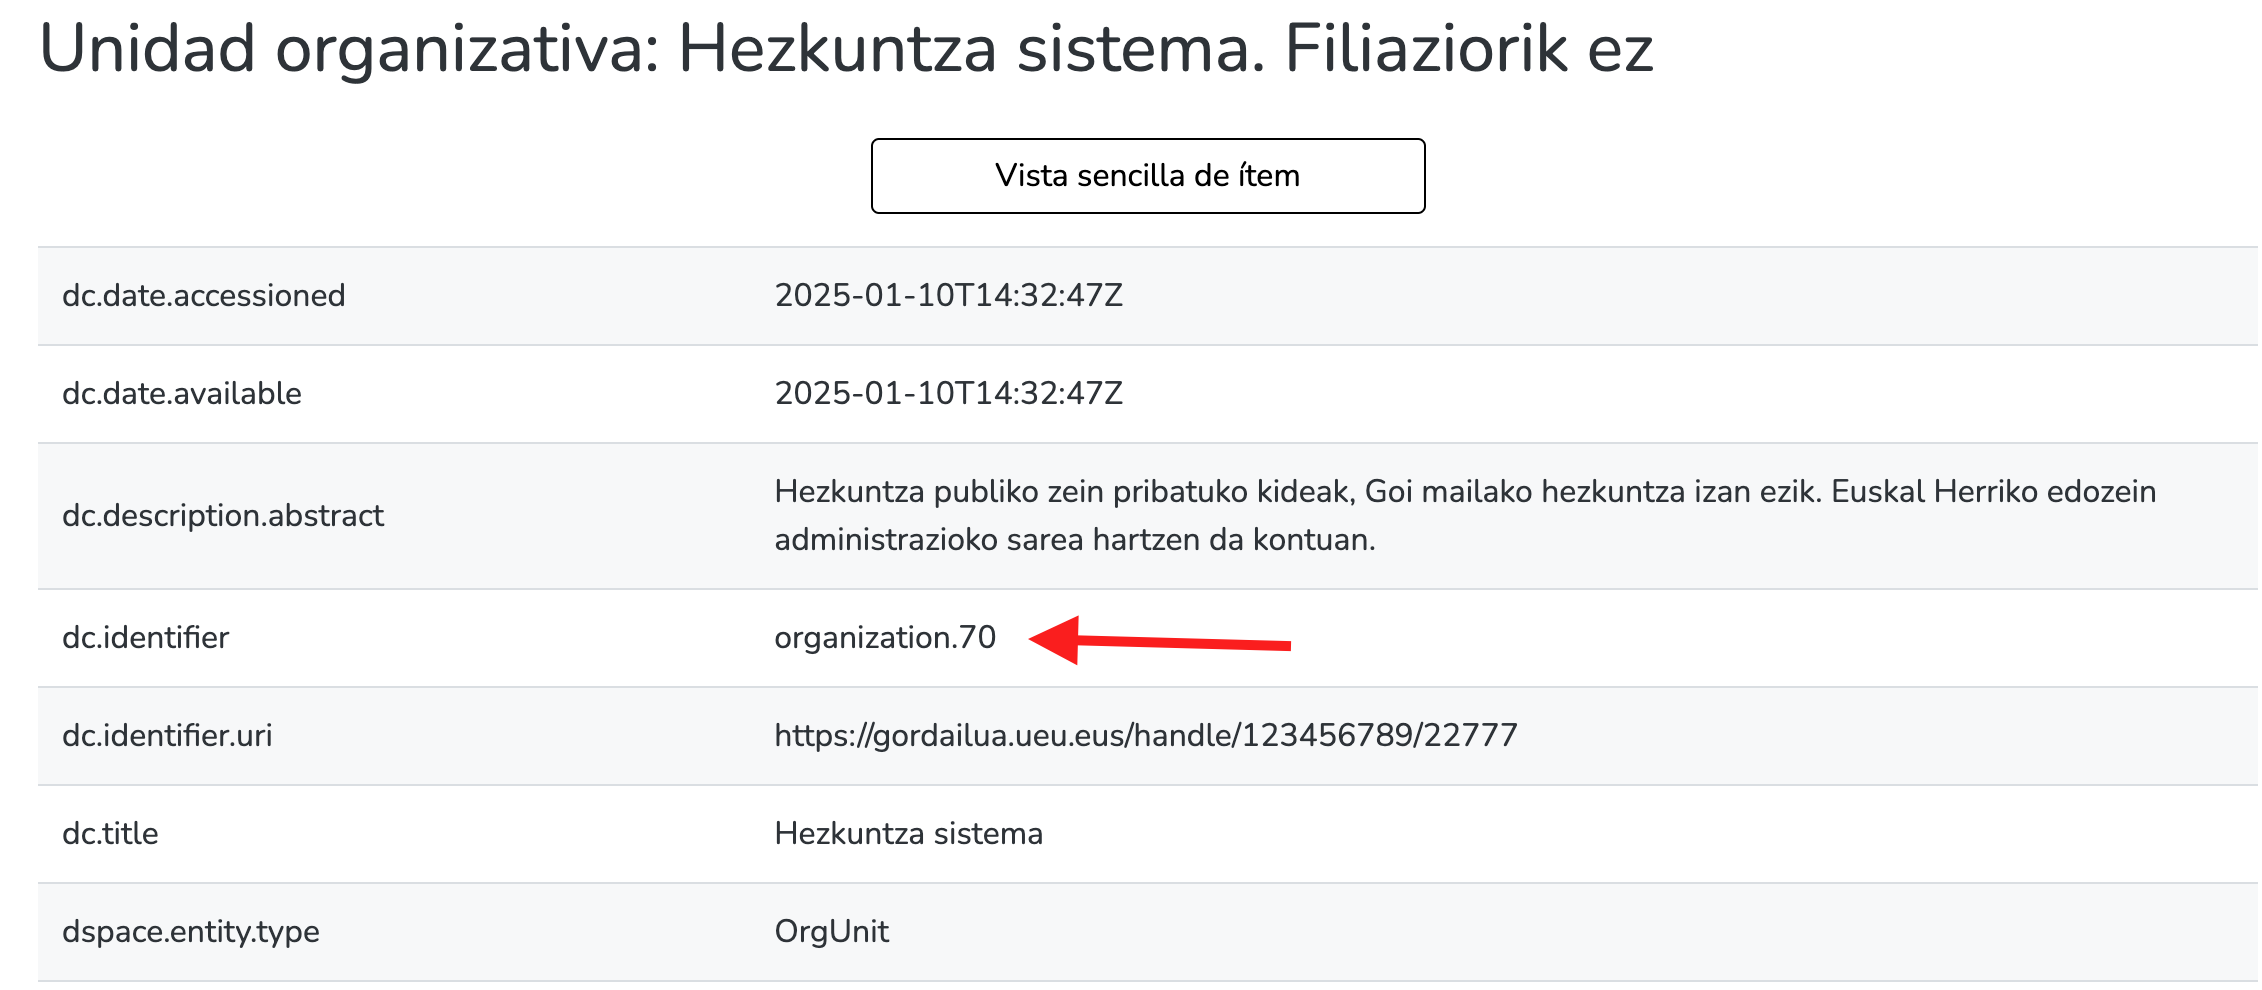Select the dc.date.accessioned field label
2262x990 pixels.
(x=203, y=296)
